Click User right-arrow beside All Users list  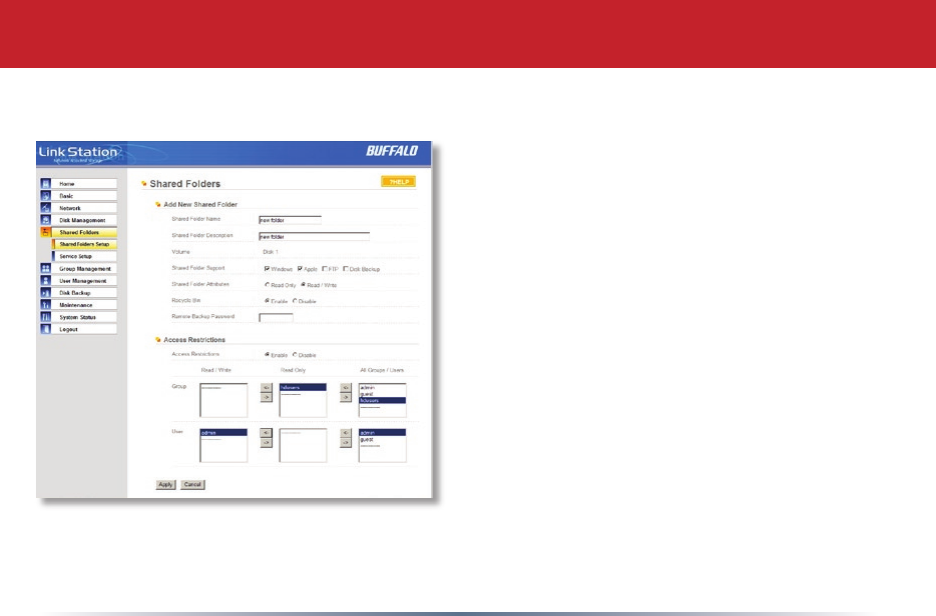[x=346, y=442]
